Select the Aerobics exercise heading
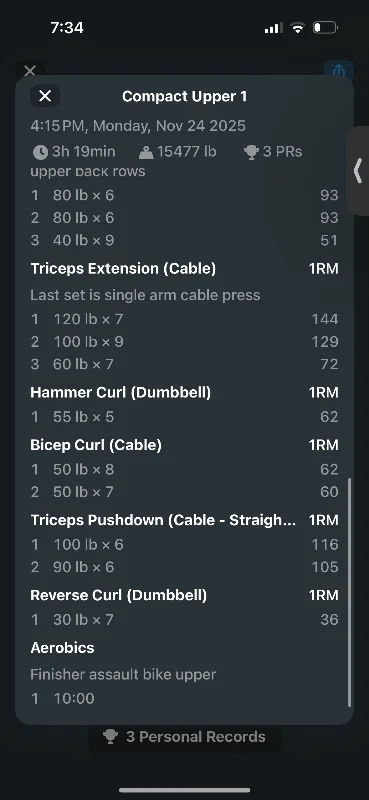 [62, 647]
